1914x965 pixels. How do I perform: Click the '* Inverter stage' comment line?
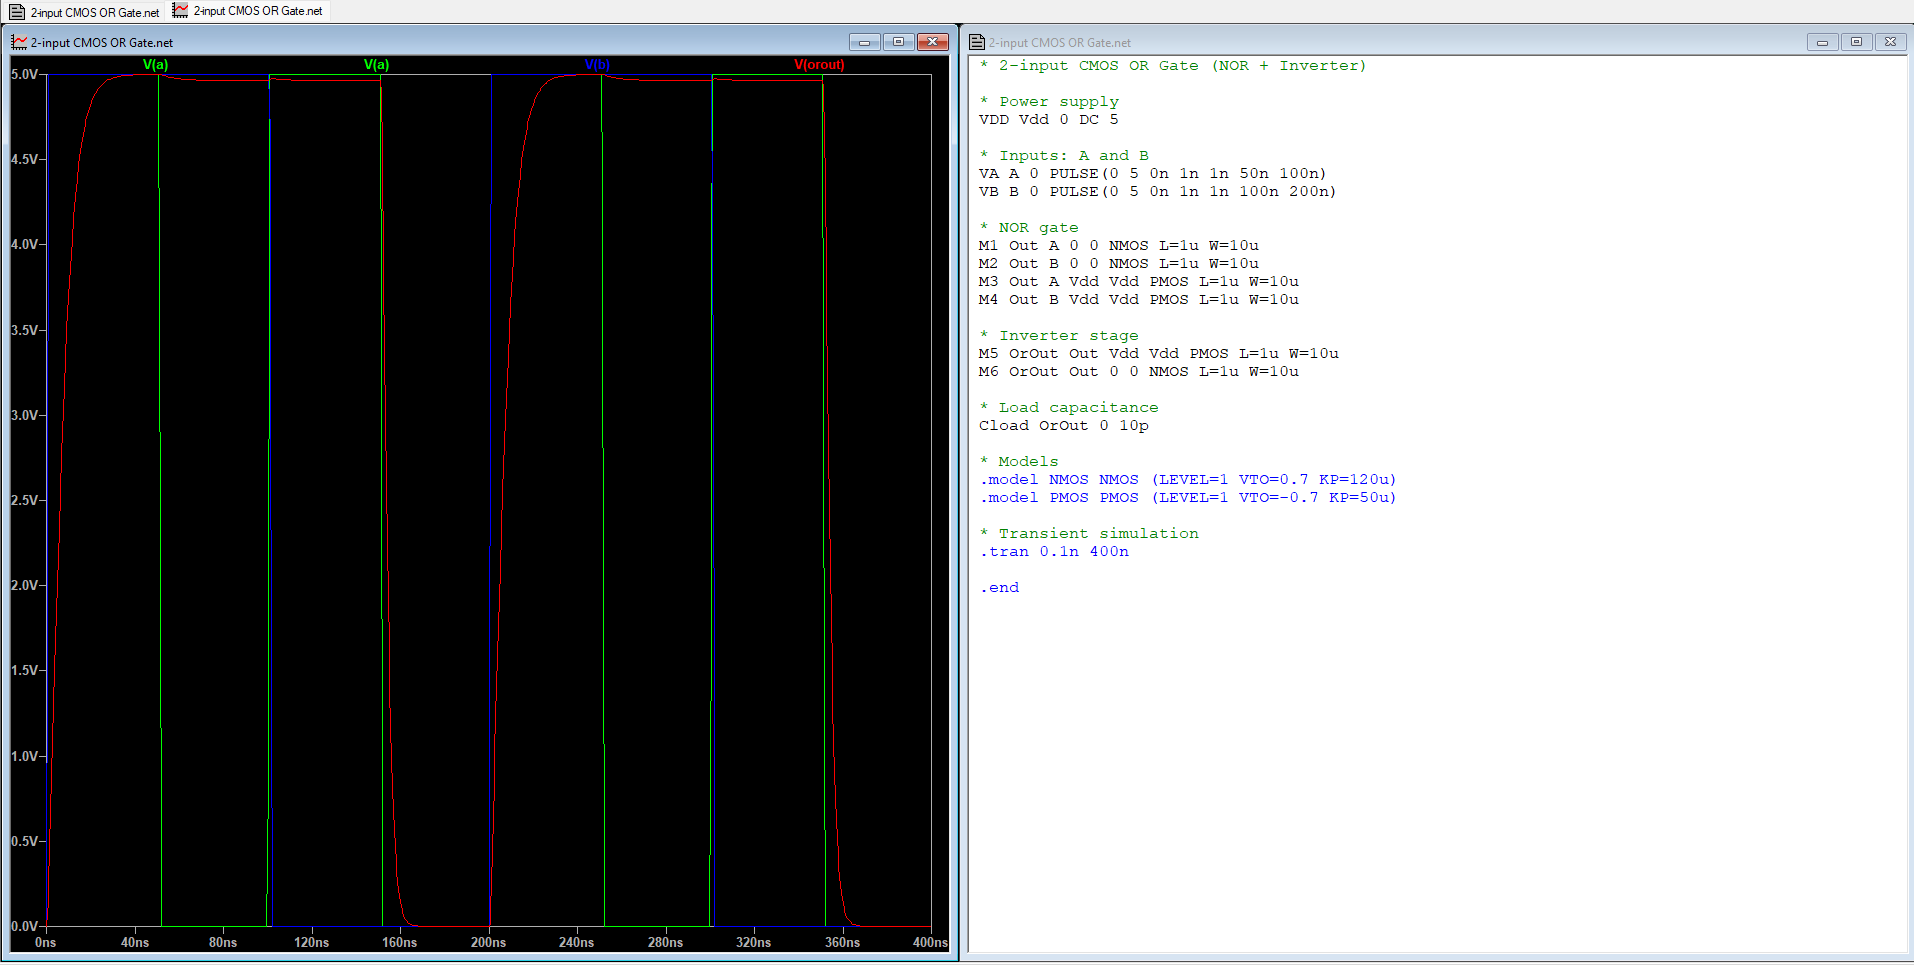pyautogui.click(x=1059, y=336)
